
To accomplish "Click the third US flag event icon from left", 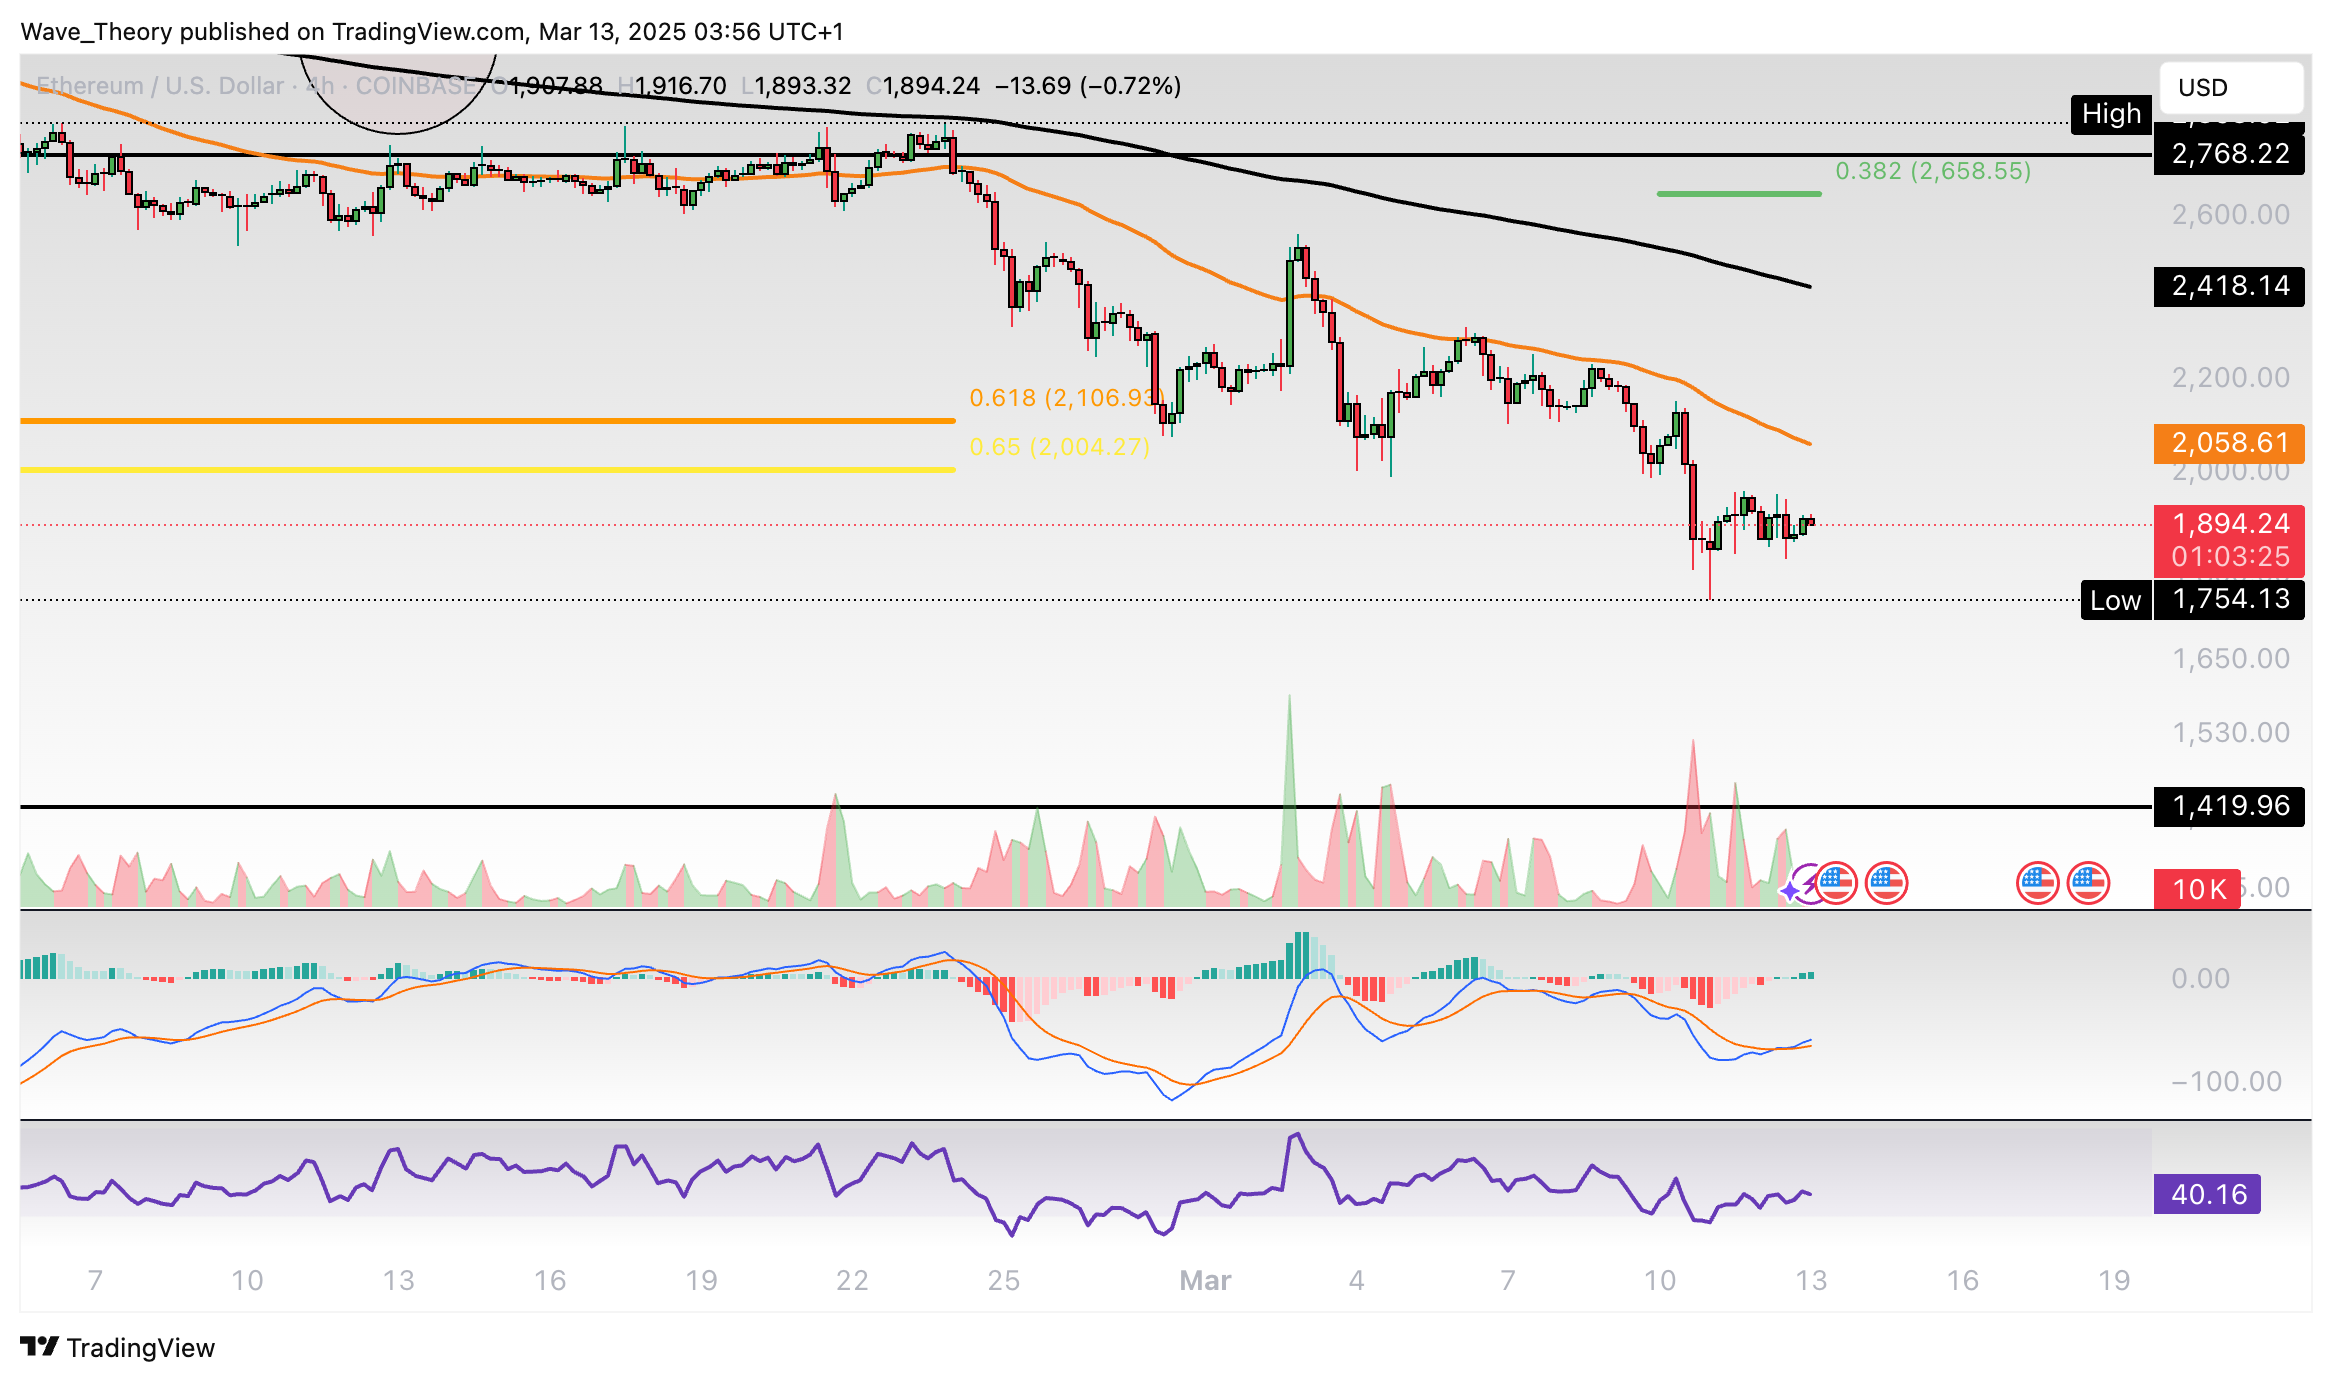I will tap(2037, 883).
